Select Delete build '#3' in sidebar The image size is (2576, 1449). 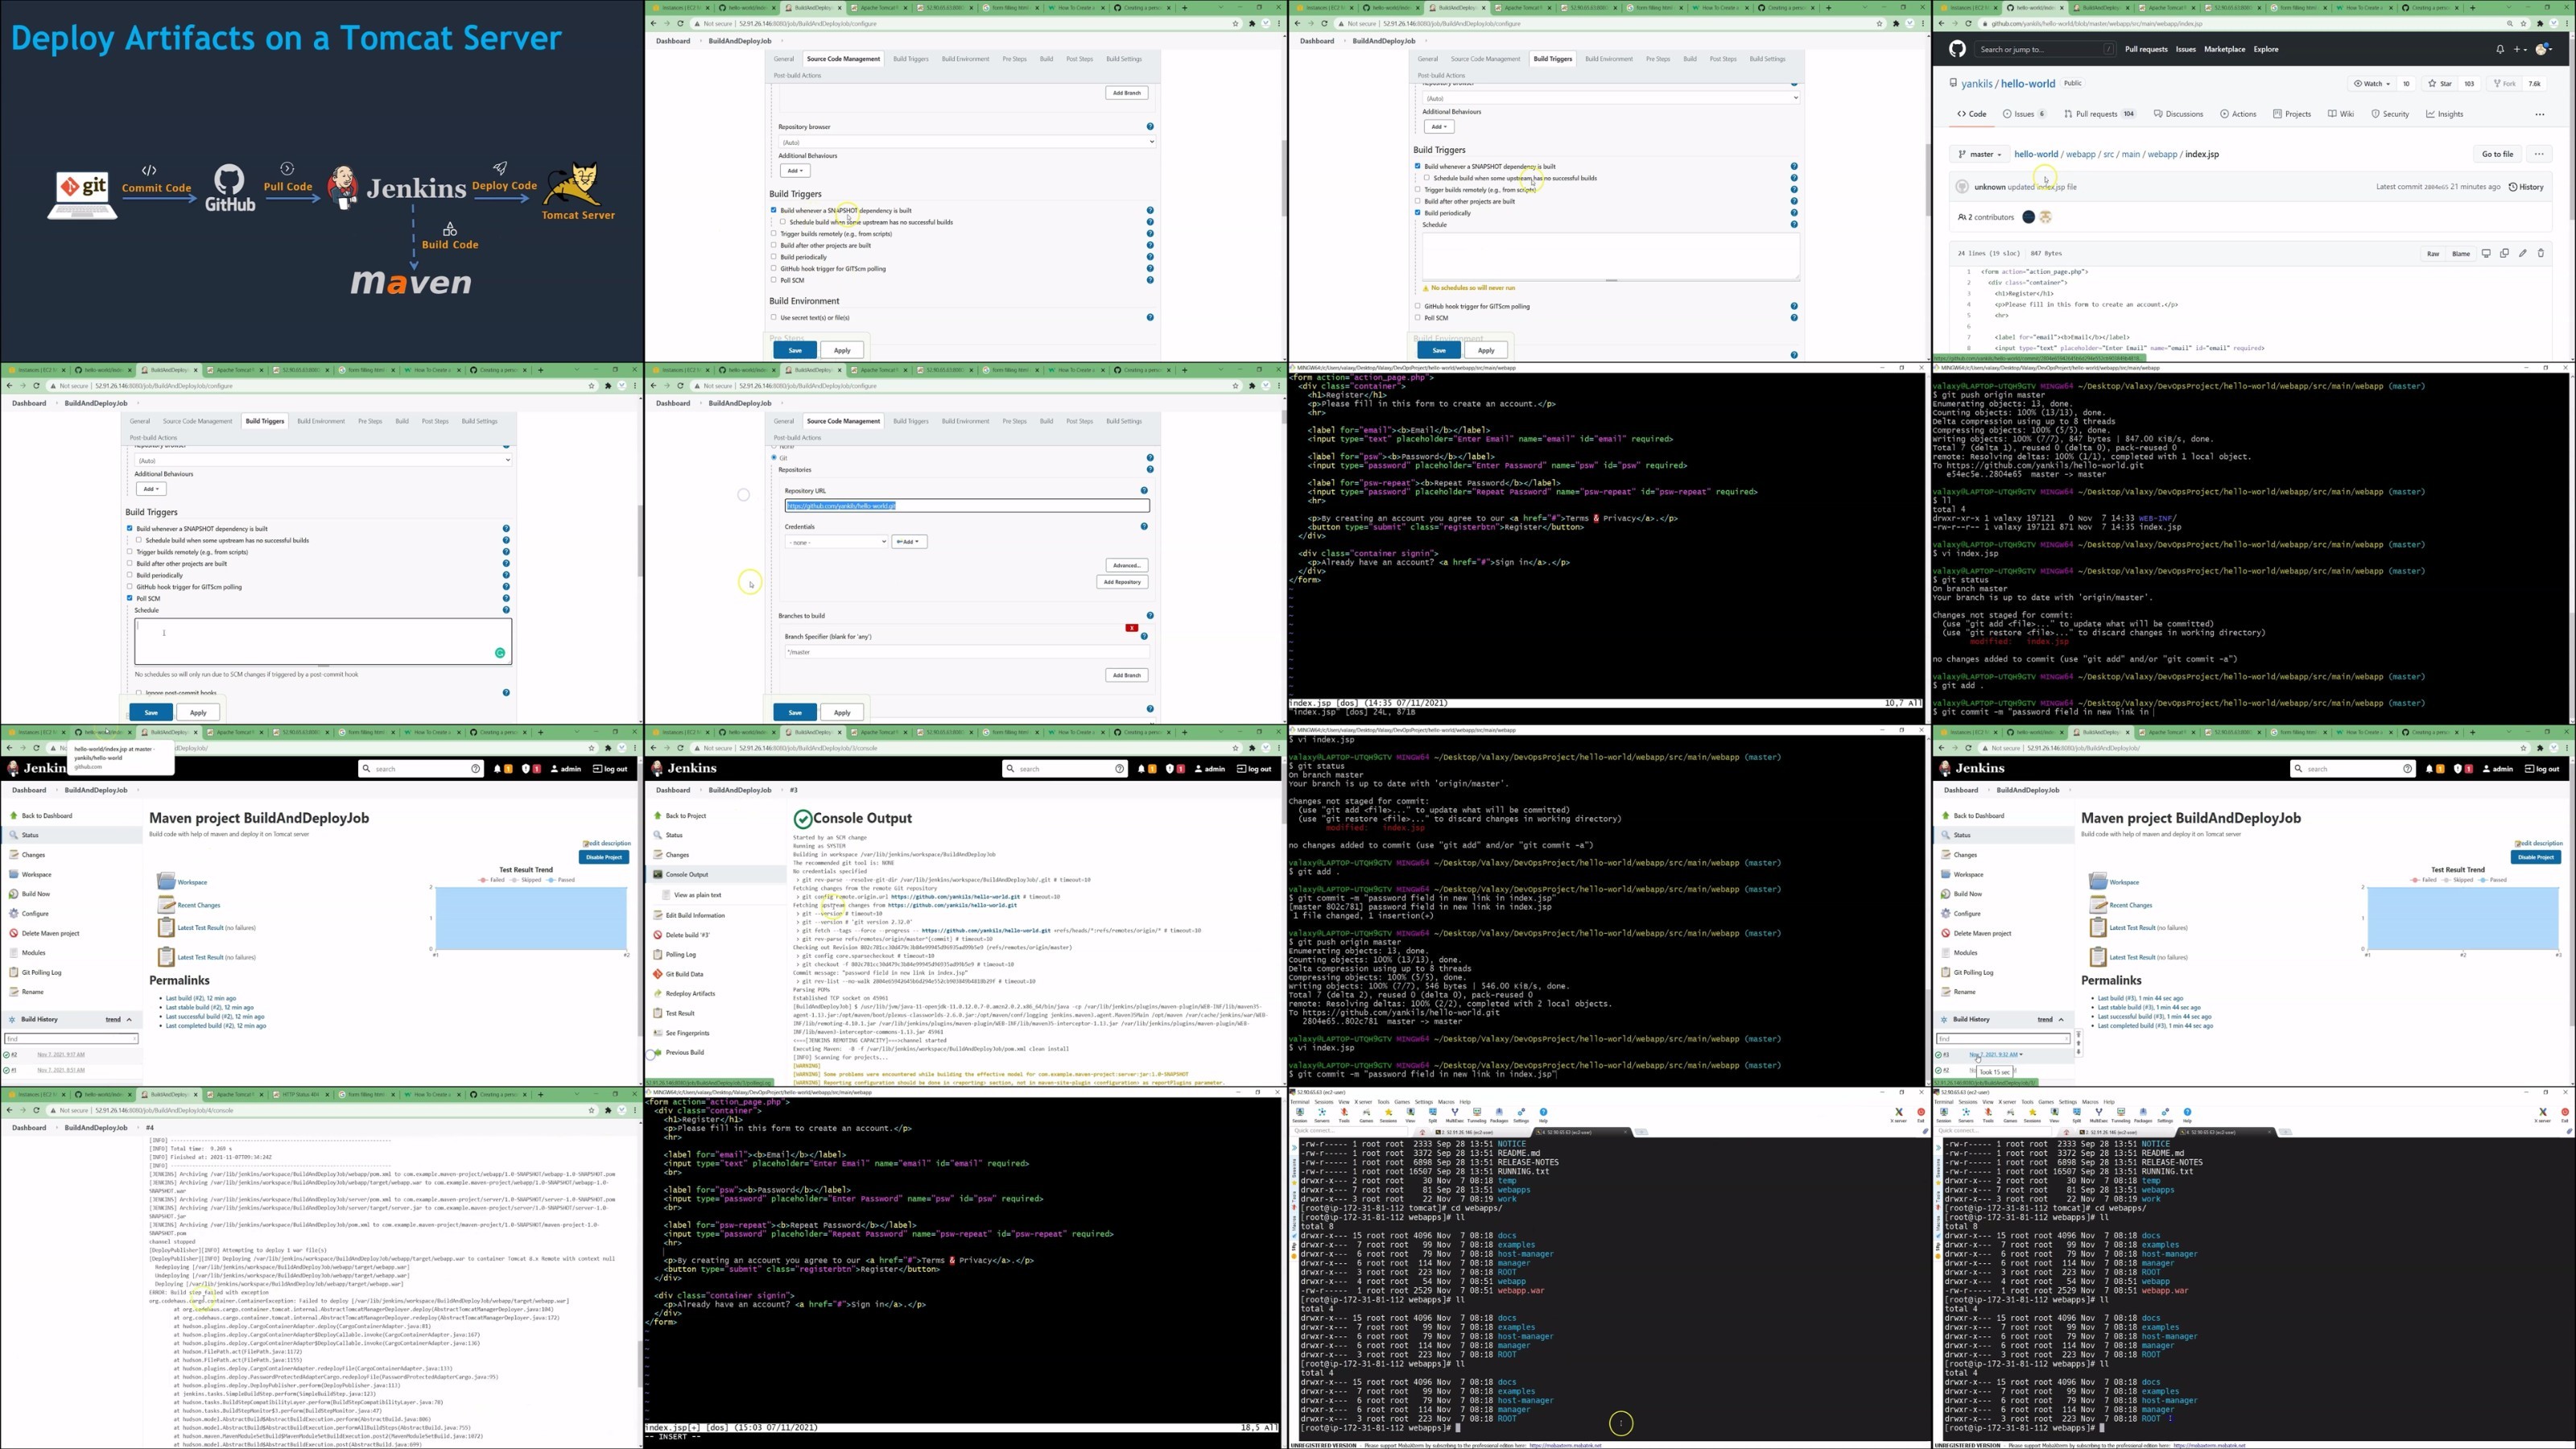point(687,935)
